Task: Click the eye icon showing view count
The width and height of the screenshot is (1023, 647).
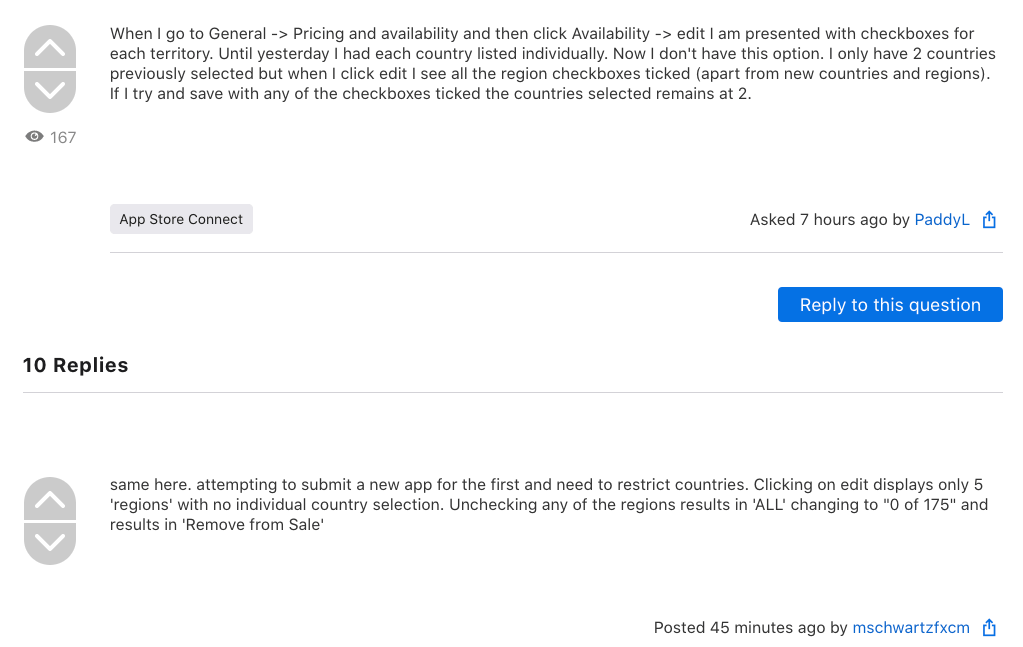Action: [32, 136]
